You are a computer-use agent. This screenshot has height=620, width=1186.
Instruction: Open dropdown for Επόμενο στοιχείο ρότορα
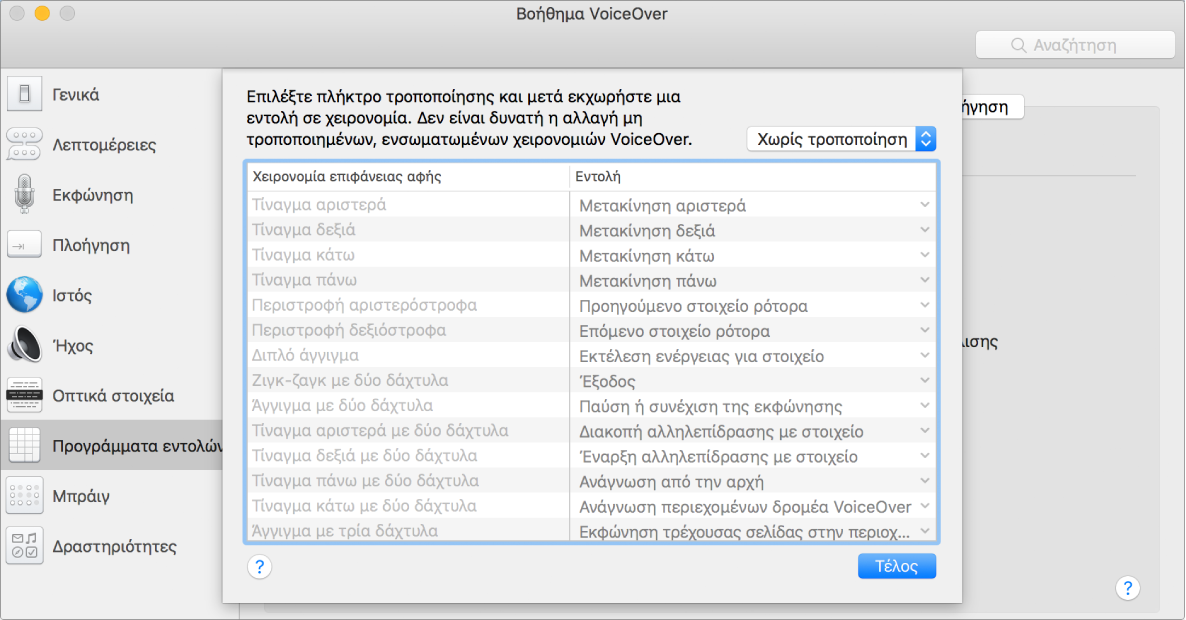(924, 330)
